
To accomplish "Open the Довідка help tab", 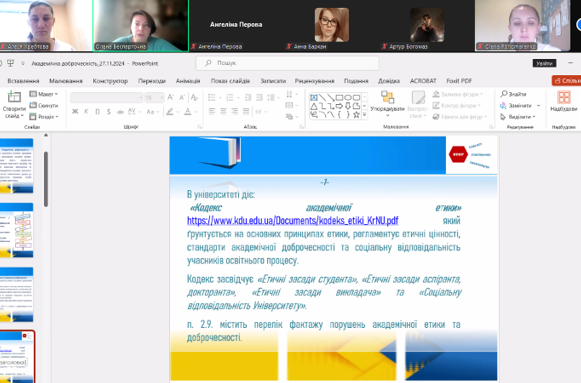I will (x=389, y=81).
